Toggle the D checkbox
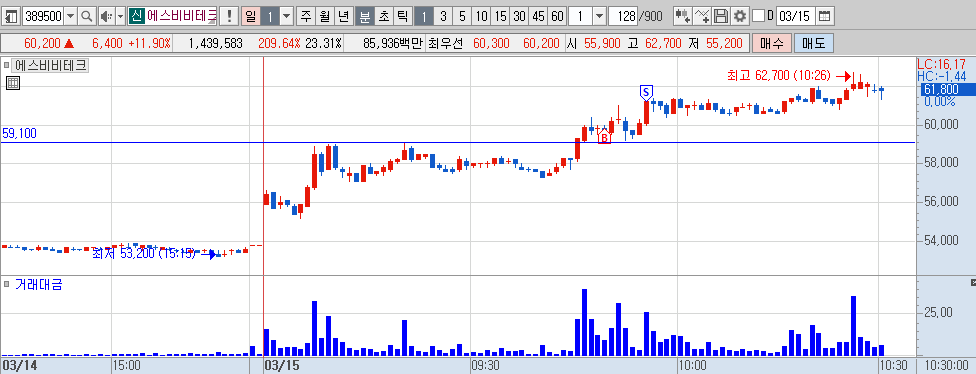 point(758,16)
